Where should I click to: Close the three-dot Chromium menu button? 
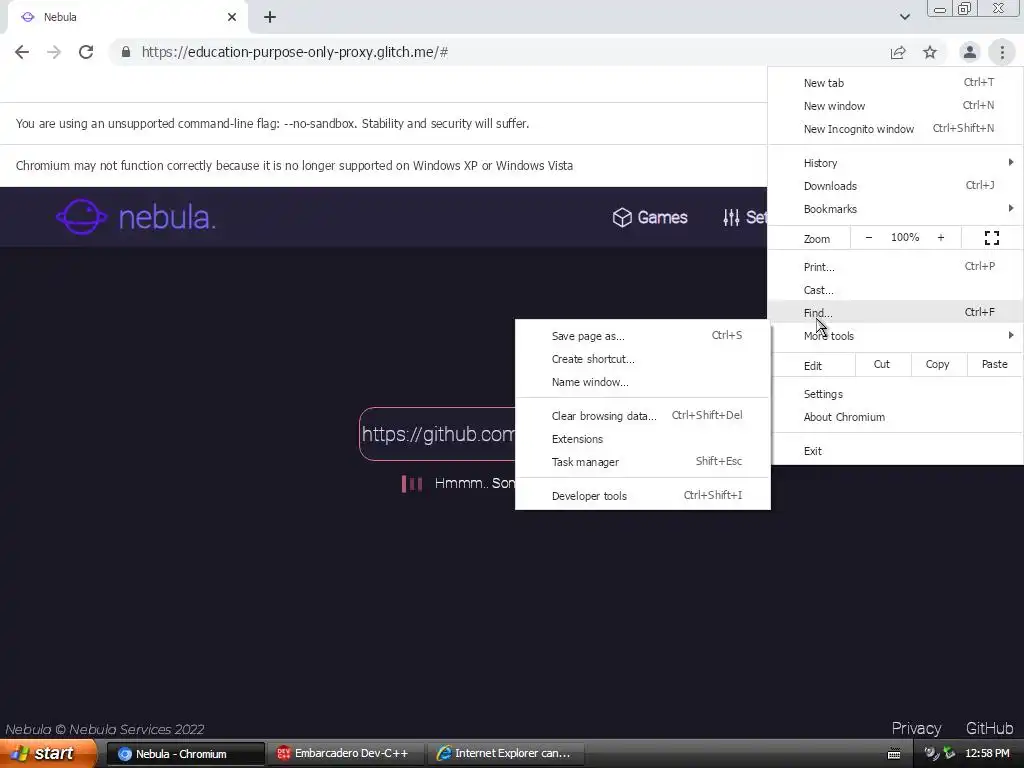pyautogui.click(x=1002, y=52)
